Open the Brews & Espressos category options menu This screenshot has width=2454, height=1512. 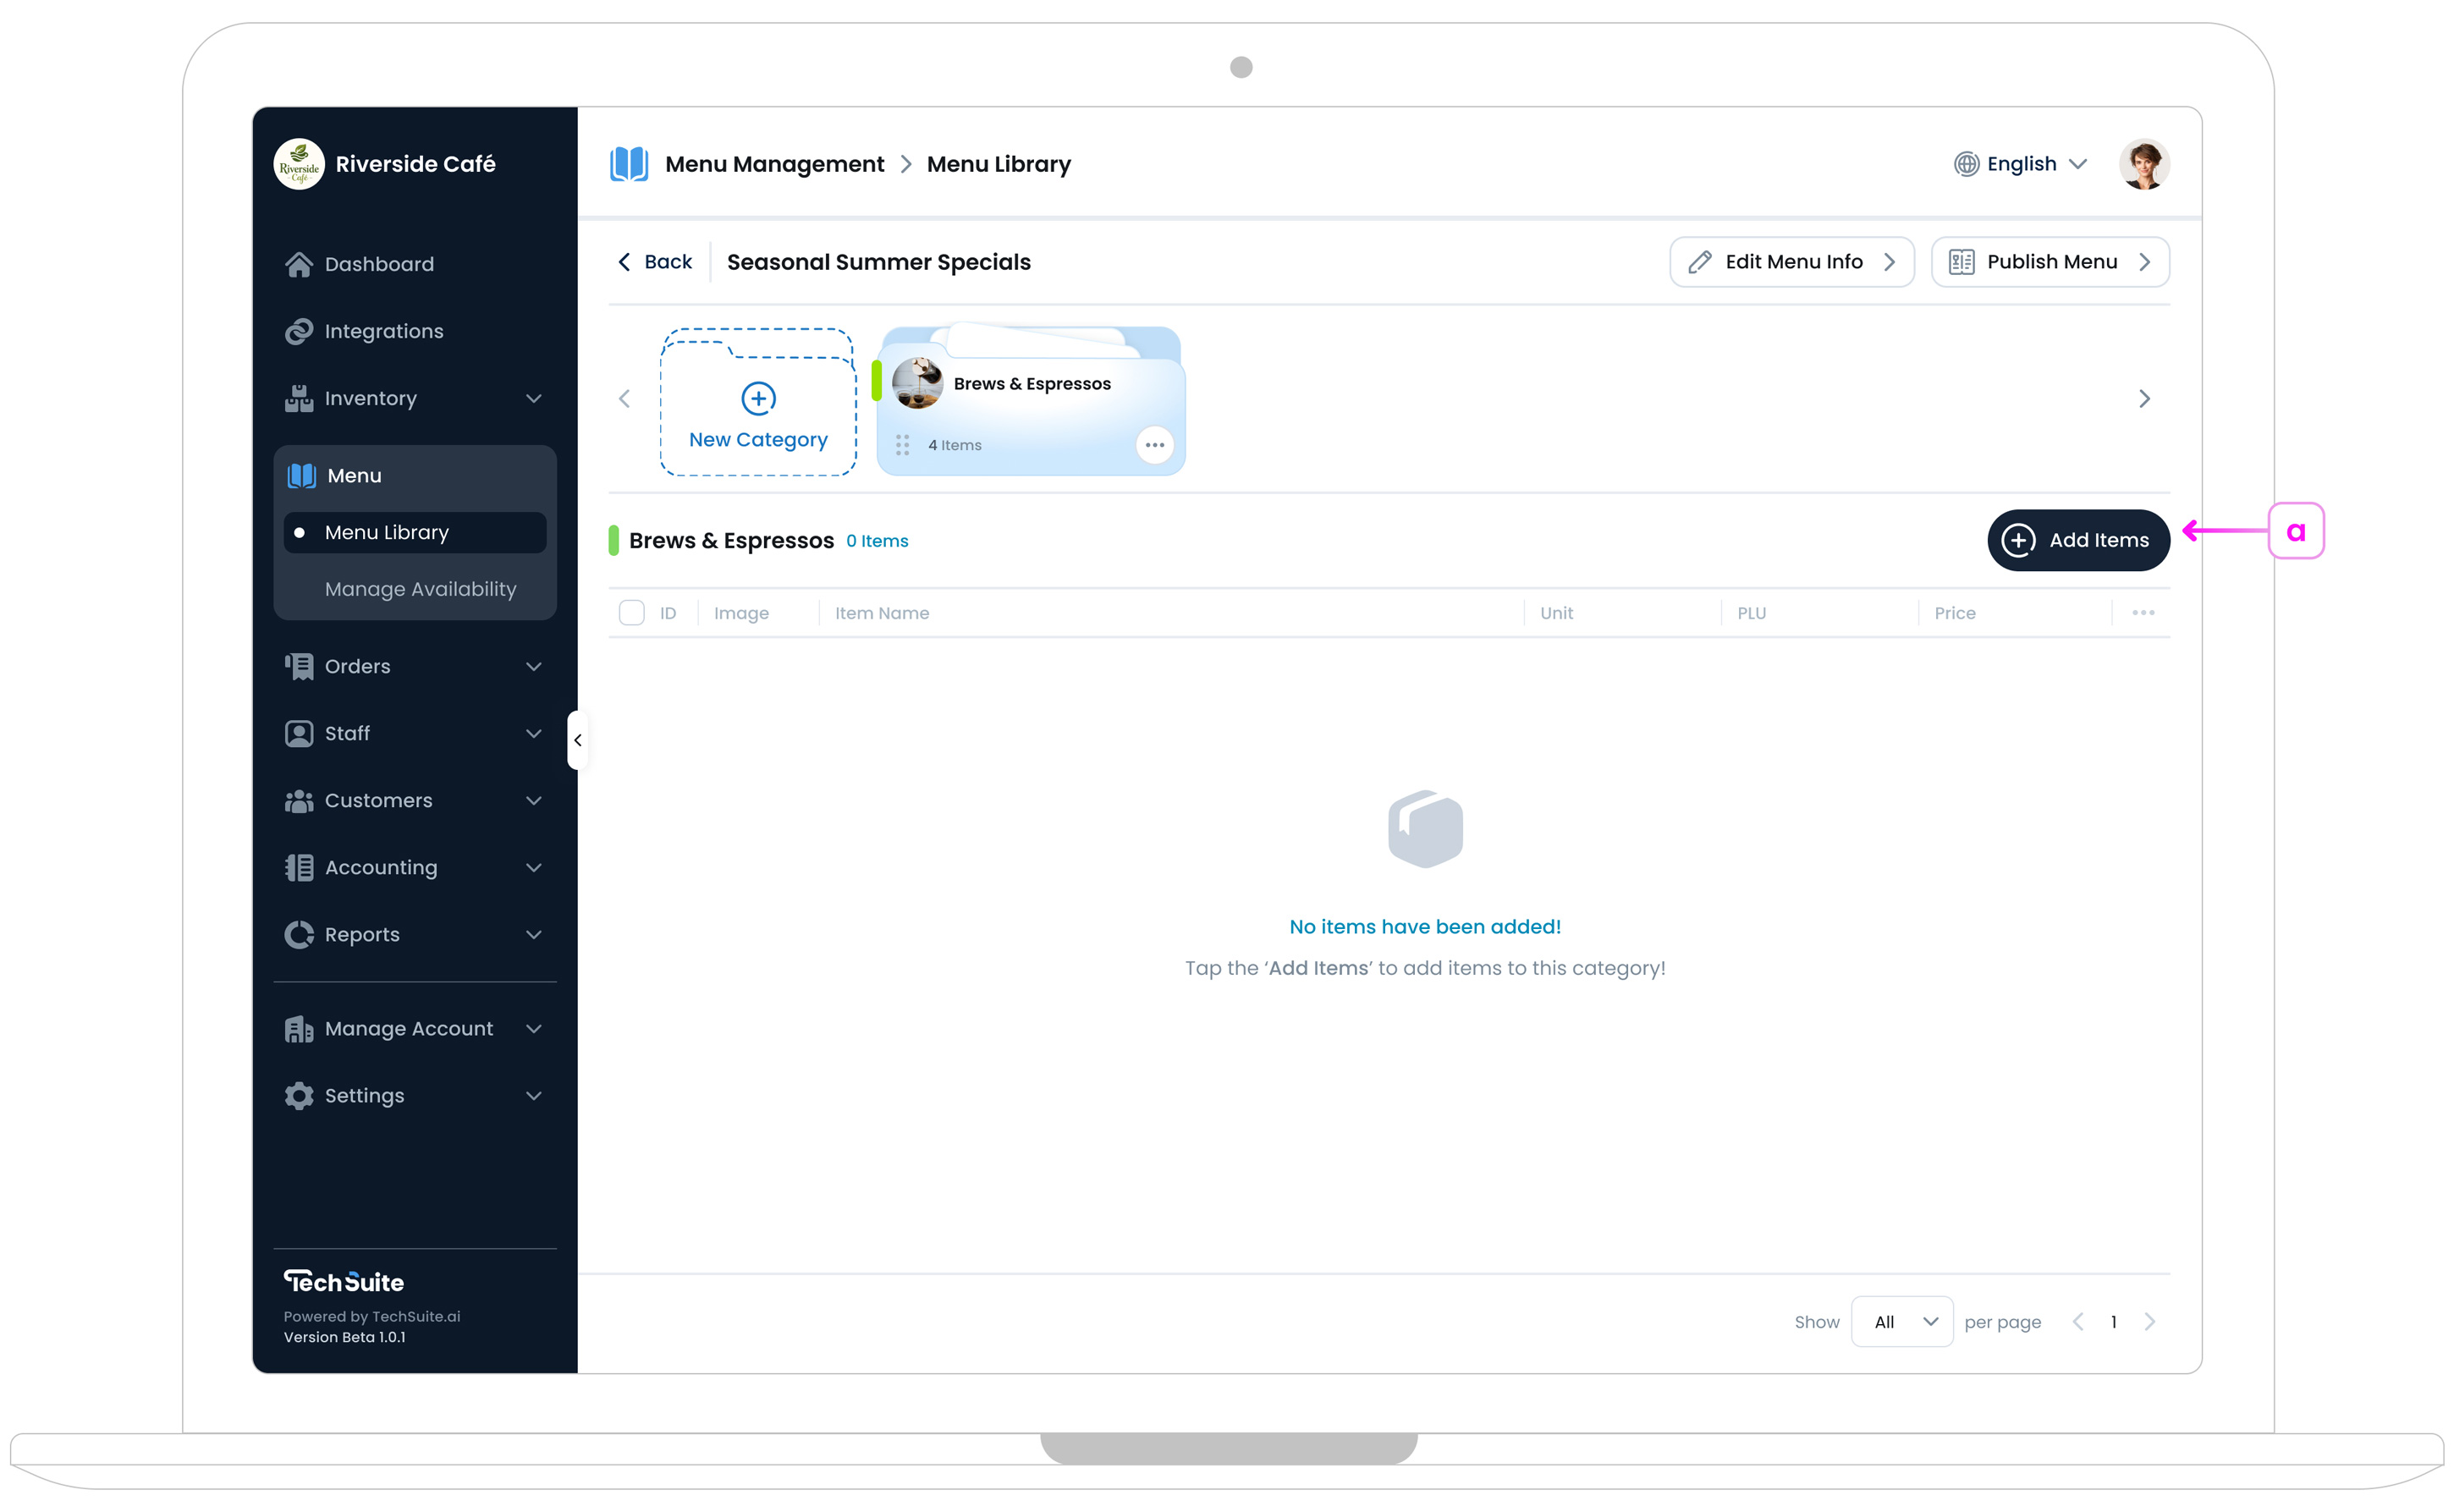point(1154,445)
